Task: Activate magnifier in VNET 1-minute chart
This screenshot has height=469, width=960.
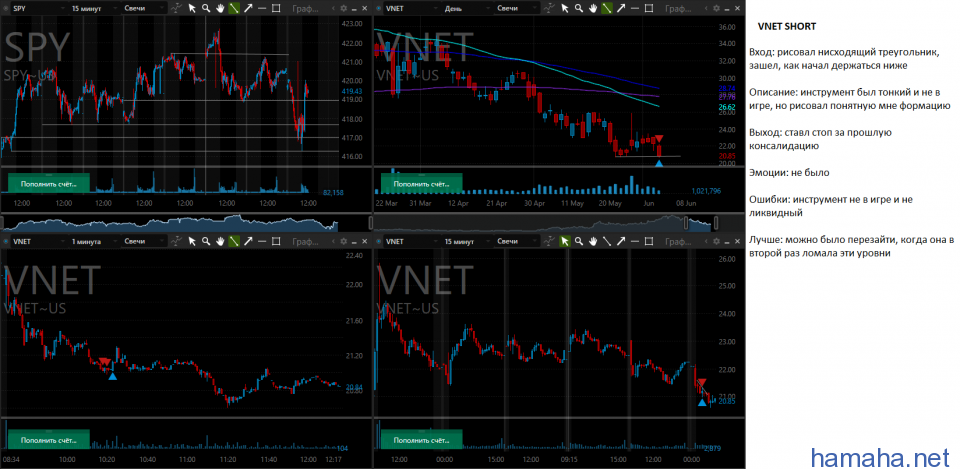Action: click(x=206, y=241)
